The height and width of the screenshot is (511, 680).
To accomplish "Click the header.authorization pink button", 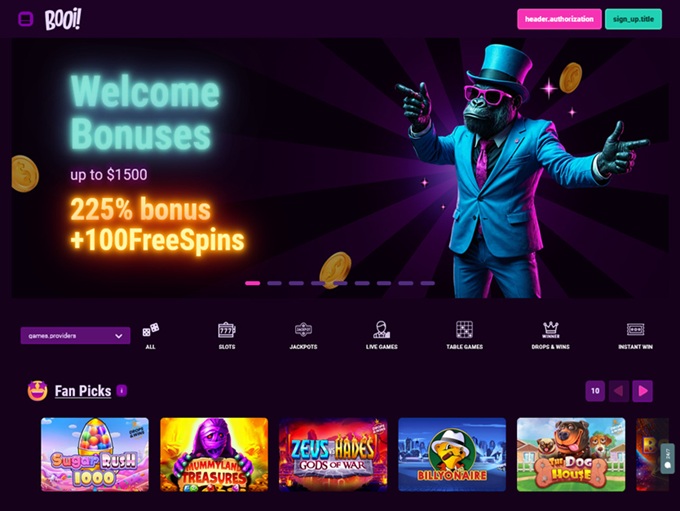I will [x=559, y=19].
